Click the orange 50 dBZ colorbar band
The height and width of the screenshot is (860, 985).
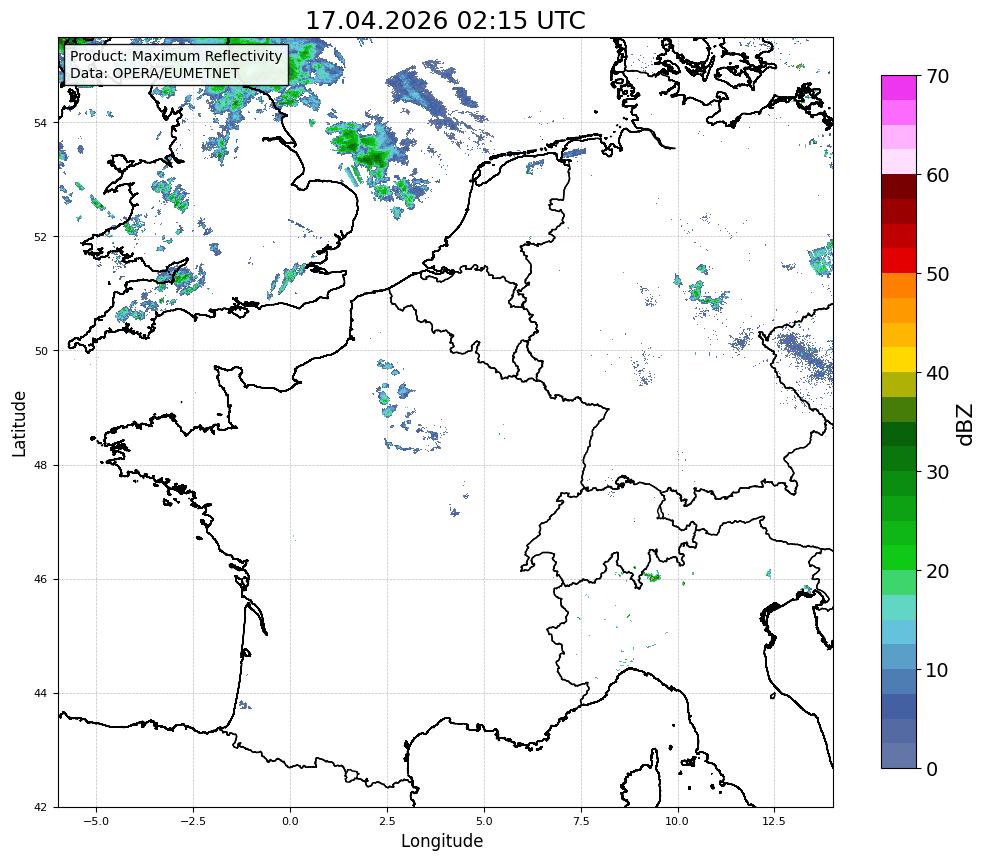pyautogui.click(x=898, y=285)
